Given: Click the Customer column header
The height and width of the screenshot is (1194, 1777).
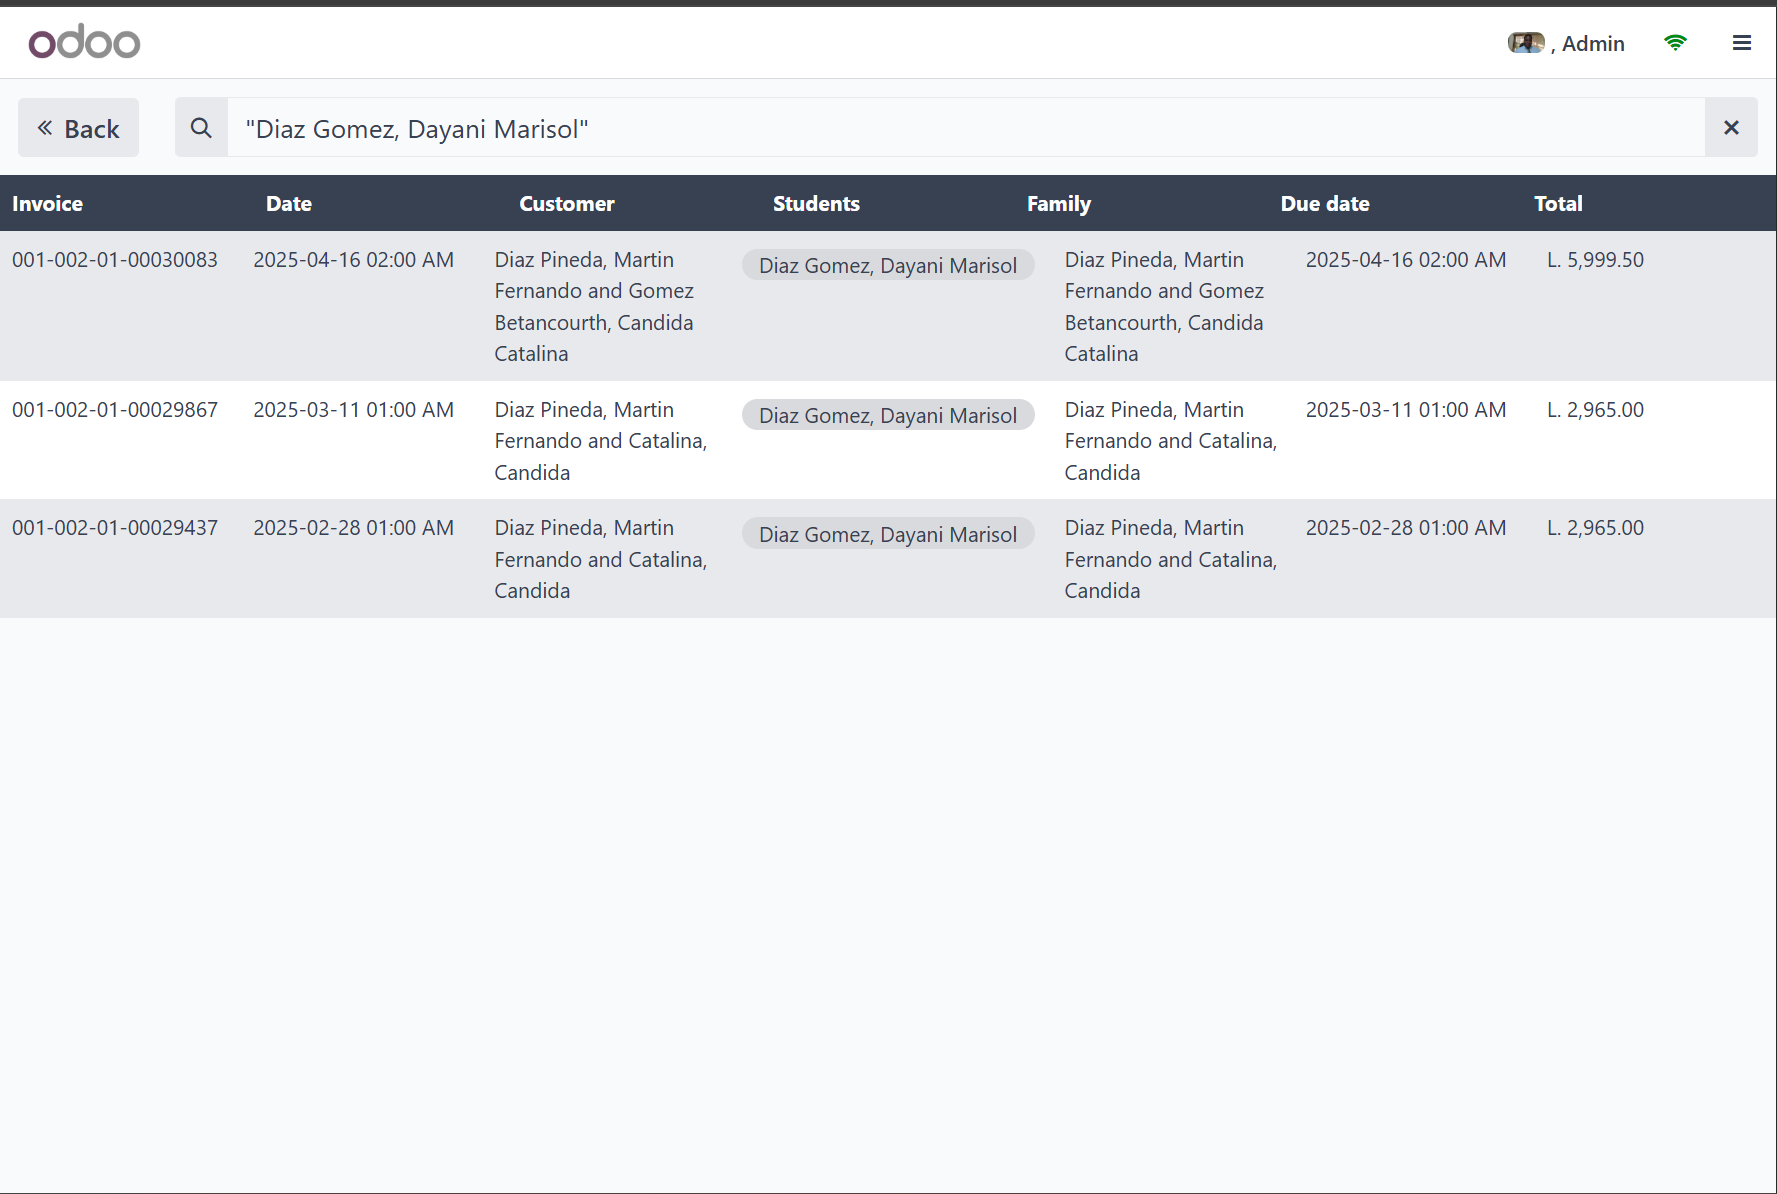Looking at the screenshot, I should tap(566, 204).
